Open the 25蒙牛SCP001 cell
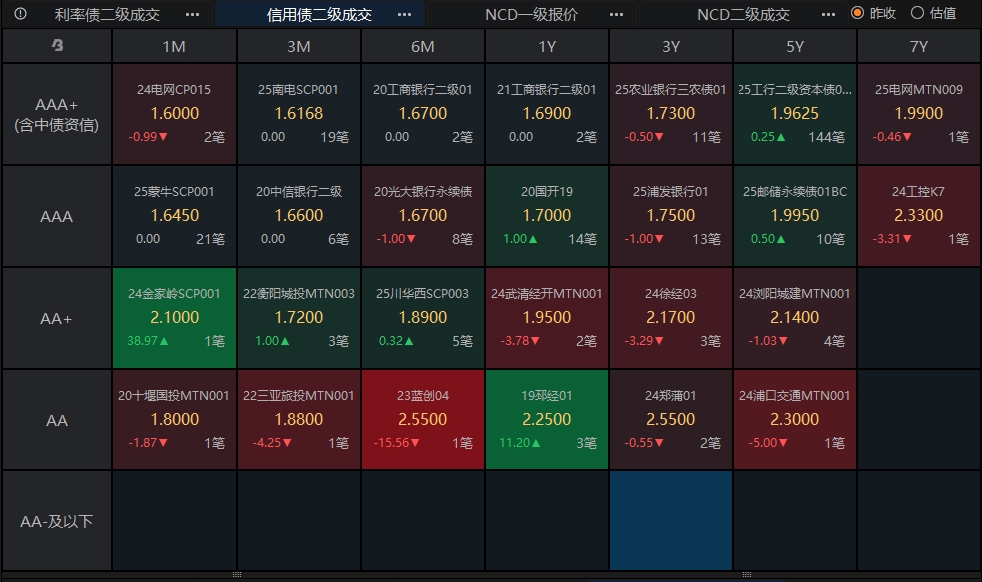982x582 pixels. click(174, 216)
